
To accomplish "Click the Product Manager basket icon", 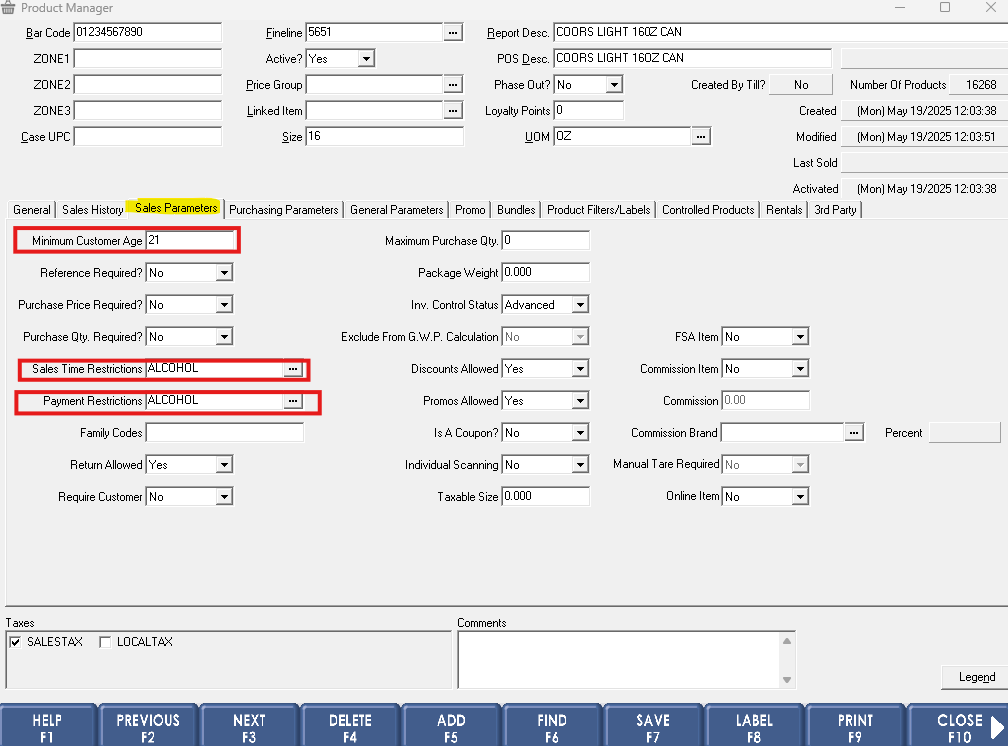I will (x=8, y=8).
